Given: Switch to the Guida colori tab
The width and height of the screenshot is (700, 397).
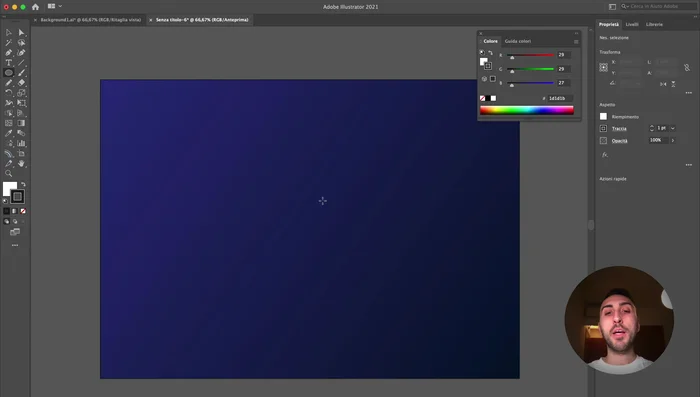Looking at the screenshot, I should coord(518,41).
